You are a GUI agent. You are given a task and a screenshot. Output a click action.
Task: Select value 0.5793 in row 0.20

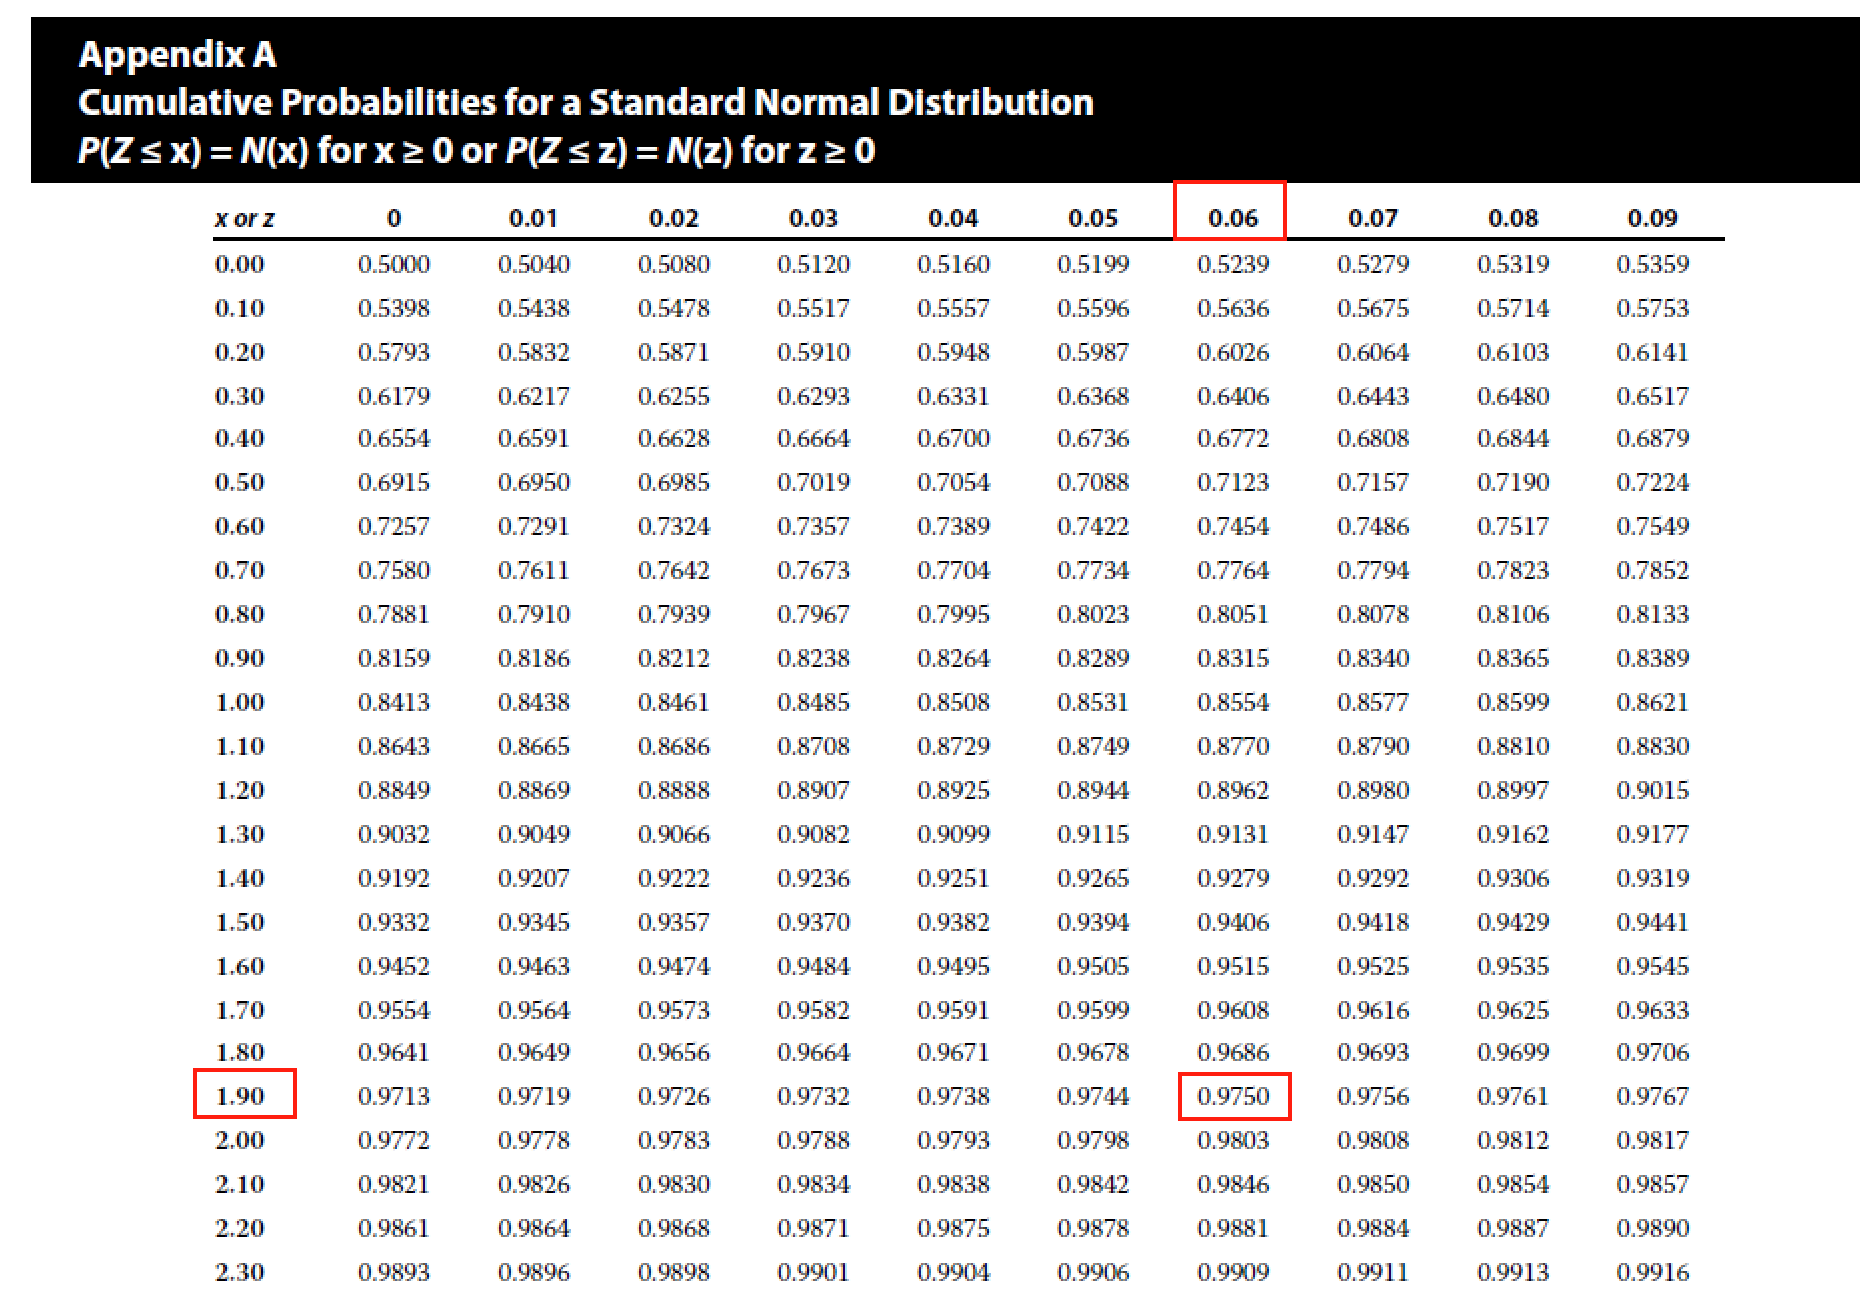point(394,352)
